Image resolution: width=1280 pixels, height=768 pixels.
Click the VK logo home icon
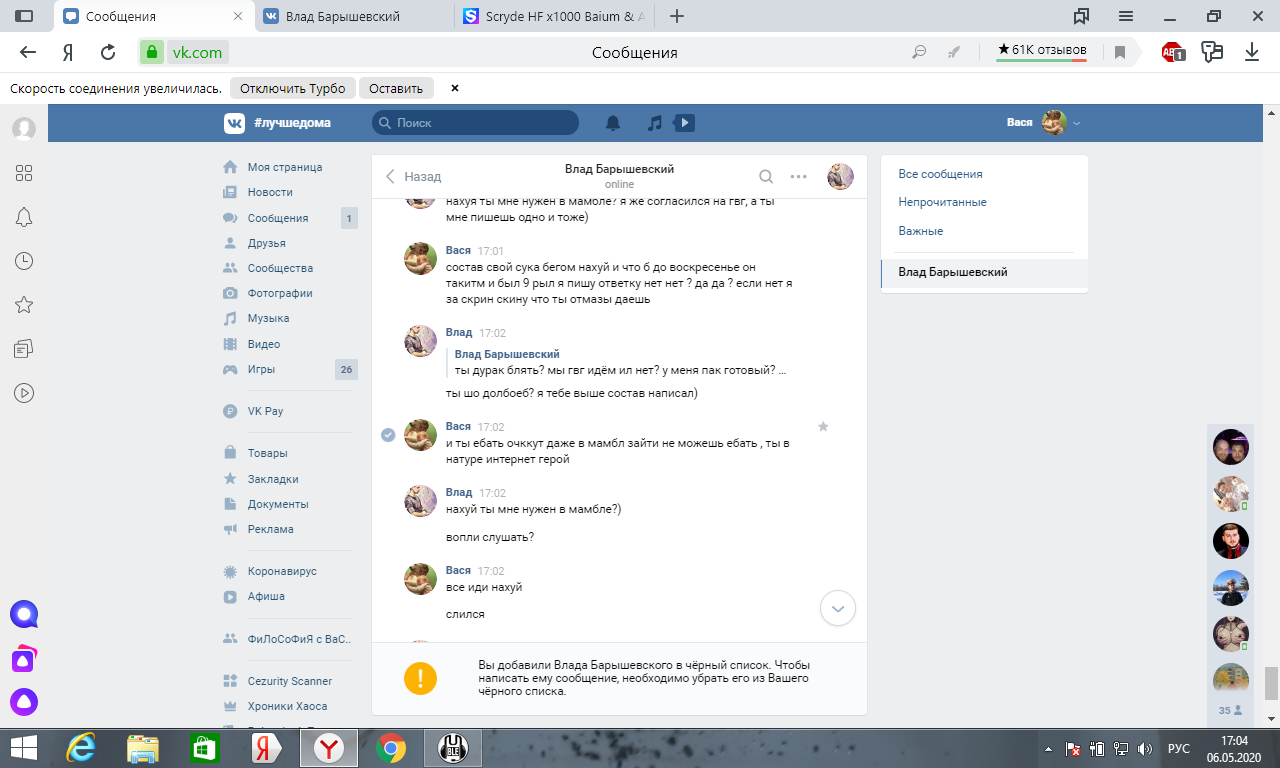coord(234,123)
